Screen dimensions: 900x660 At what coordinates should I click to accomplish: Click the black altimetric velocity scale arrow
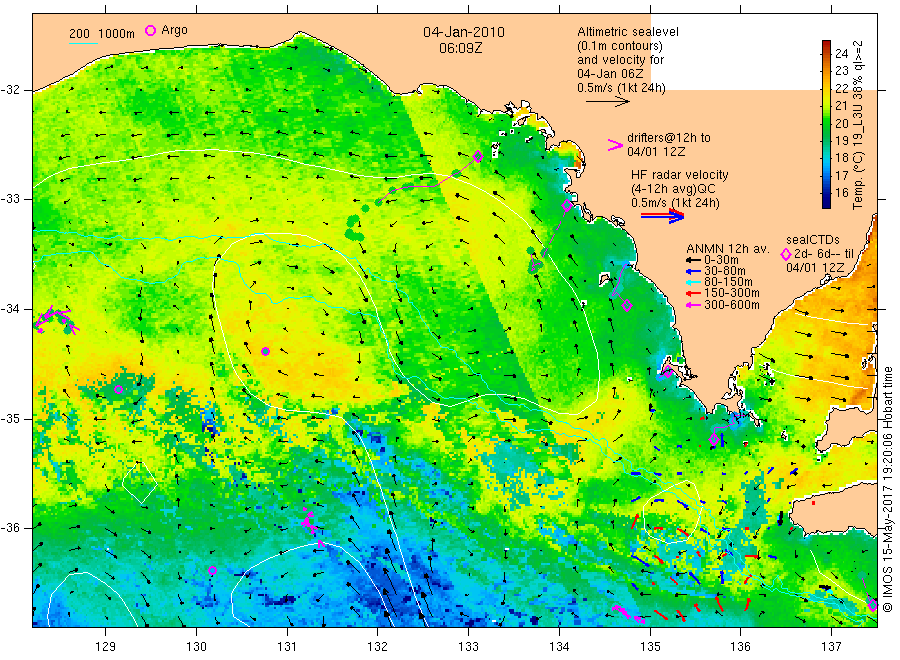(x=608, y=102)
